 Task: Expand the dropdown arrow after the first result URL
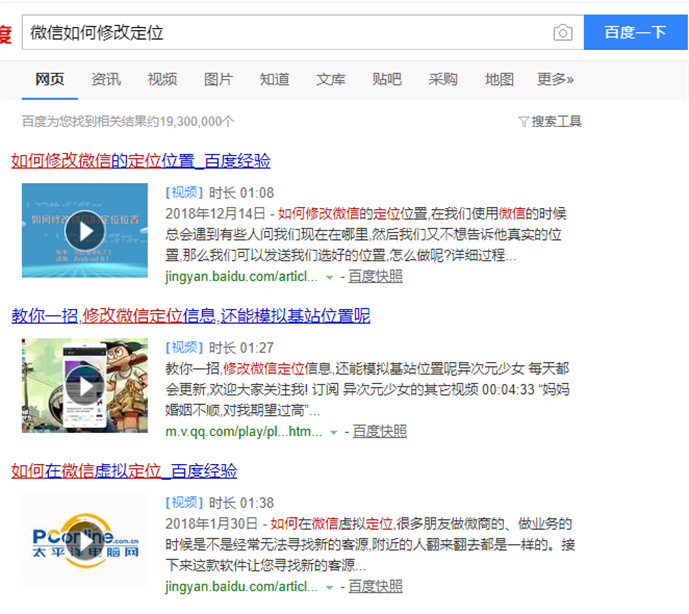pos(329,278)
